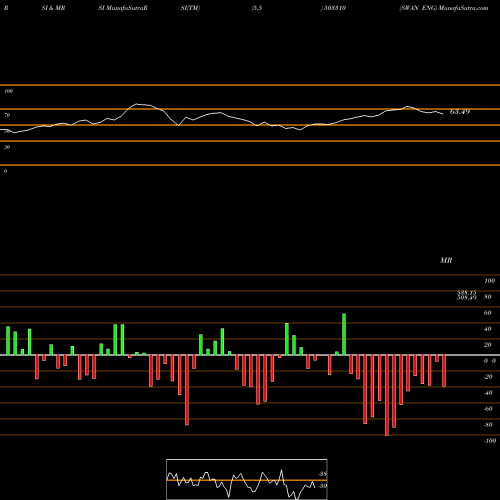Image resolution: width=500 pixels, height=500 pixels.
Task: Click the 'SI(TM)' header text
Action: click(x=190, y=8)
